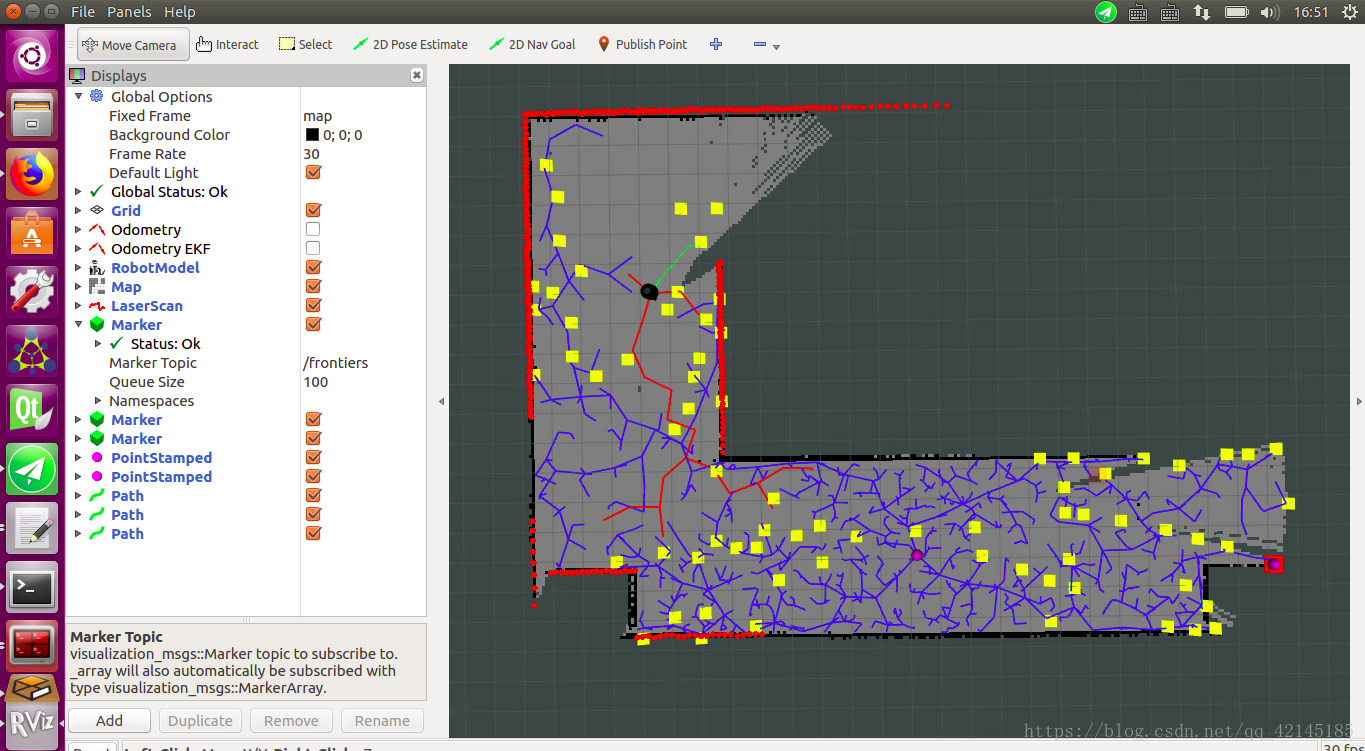Open System Settings gear-wrench launcher icon
1365x751 pixels.
[x=33, y=292]
